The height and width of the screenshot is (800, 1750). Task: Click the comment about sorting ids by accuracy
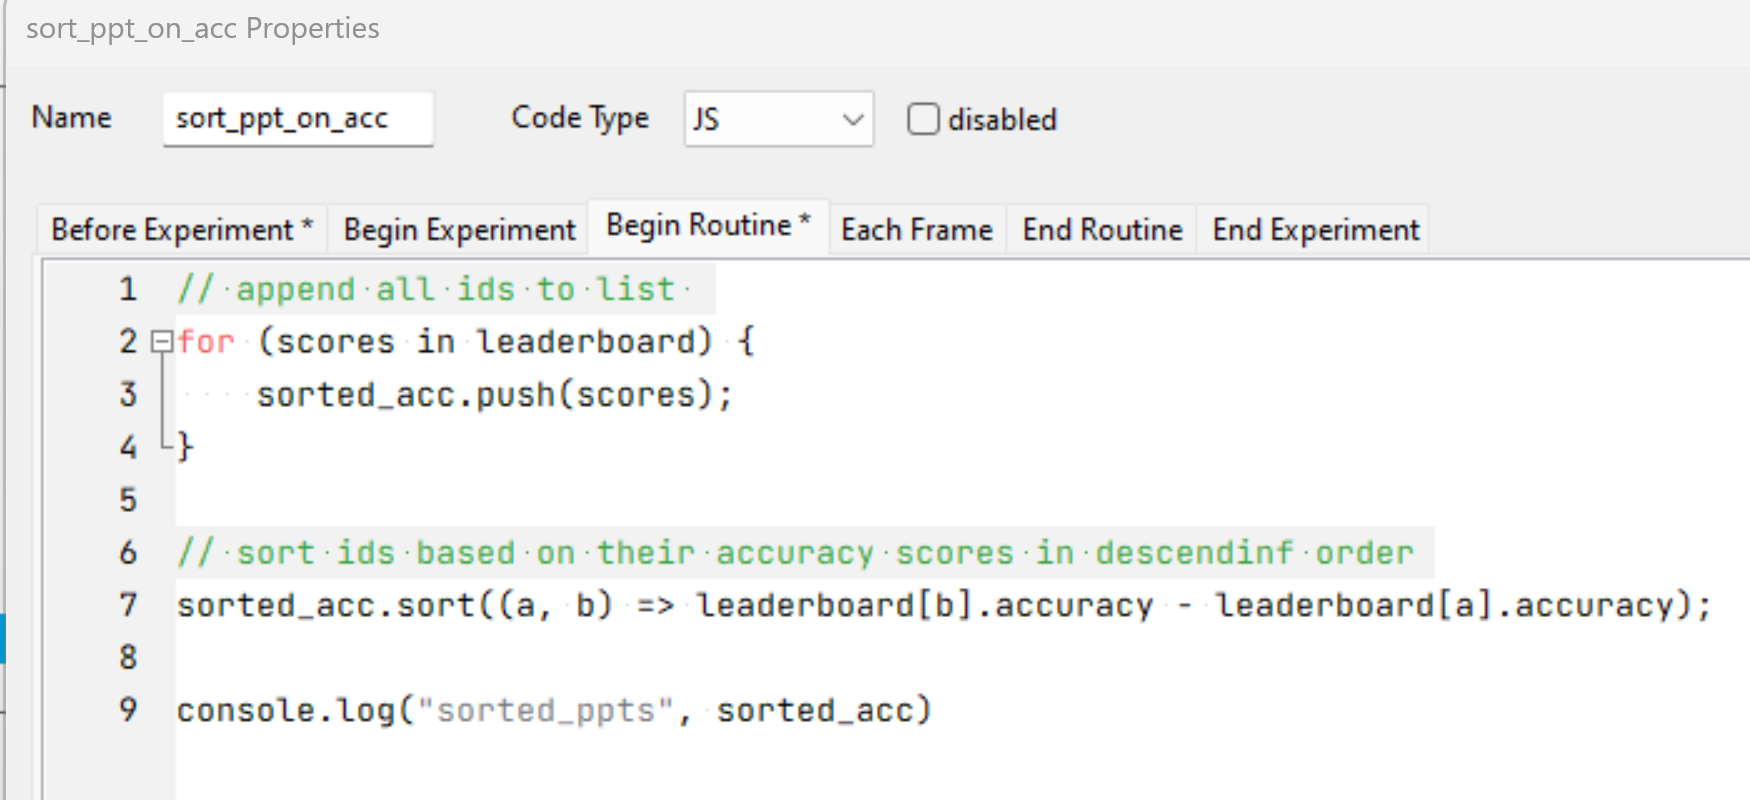(795, 552)
